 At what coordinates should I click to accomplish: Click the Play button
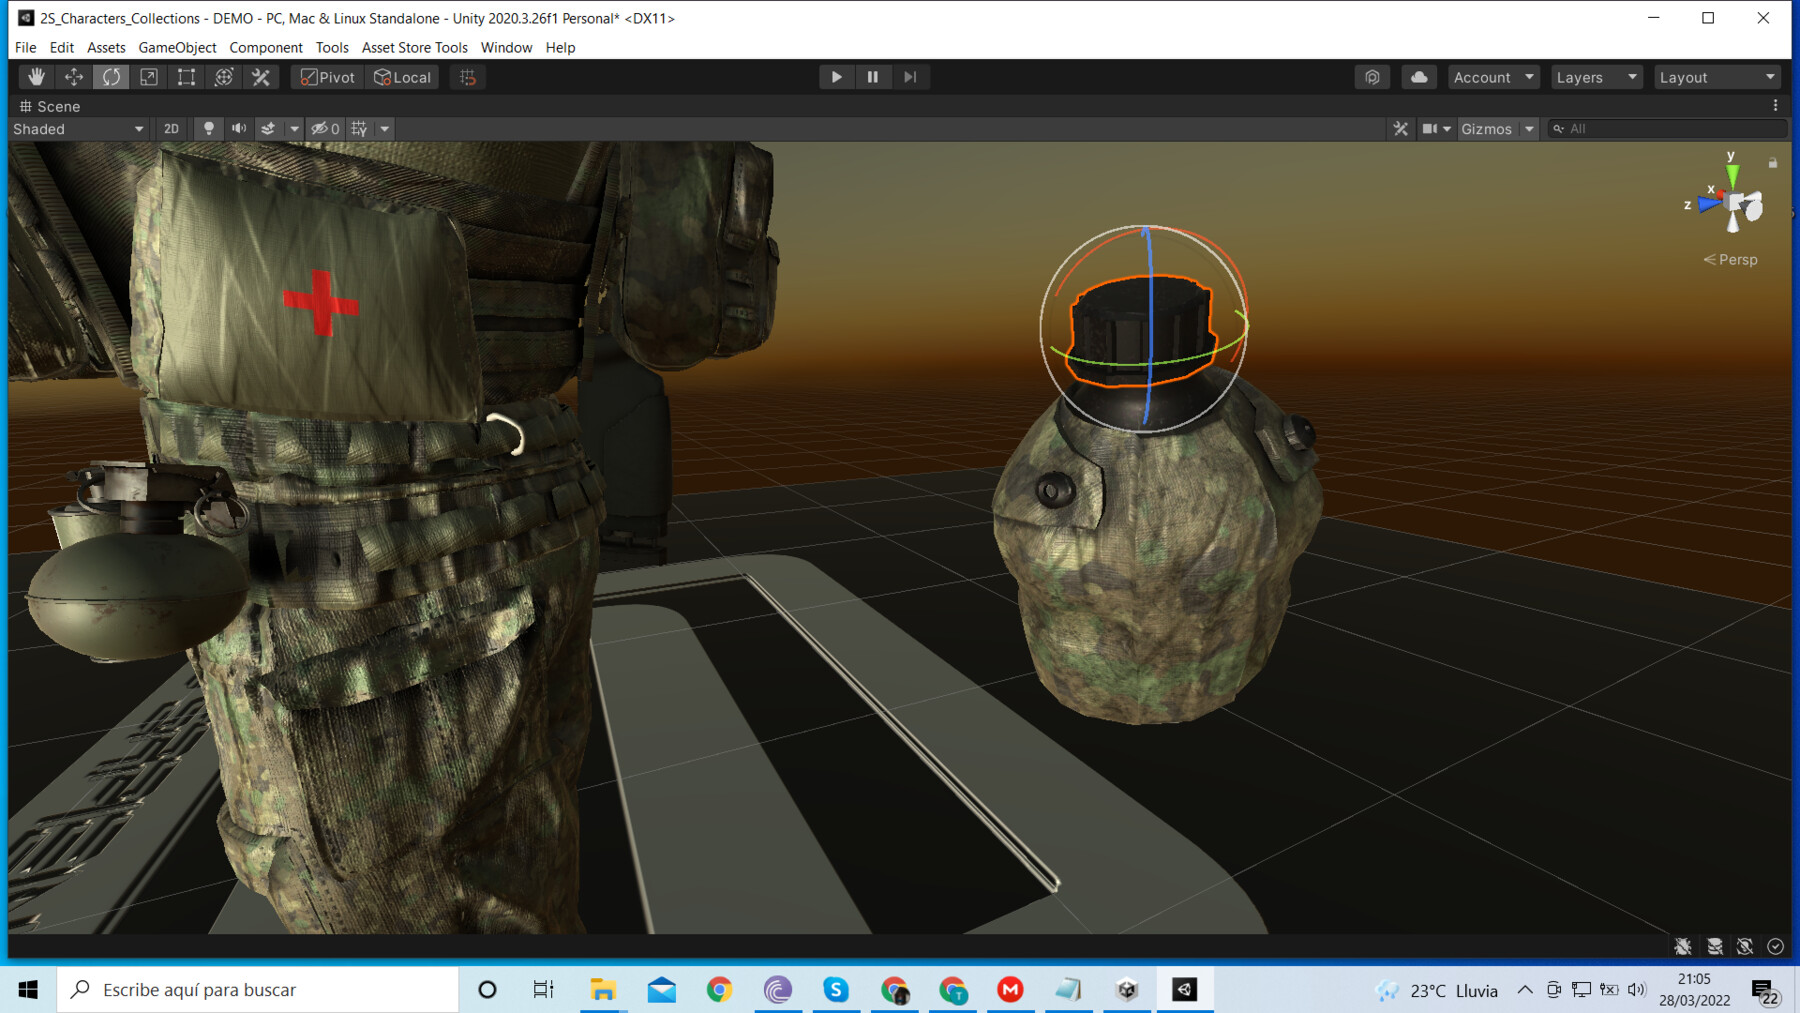click(836, 77)
